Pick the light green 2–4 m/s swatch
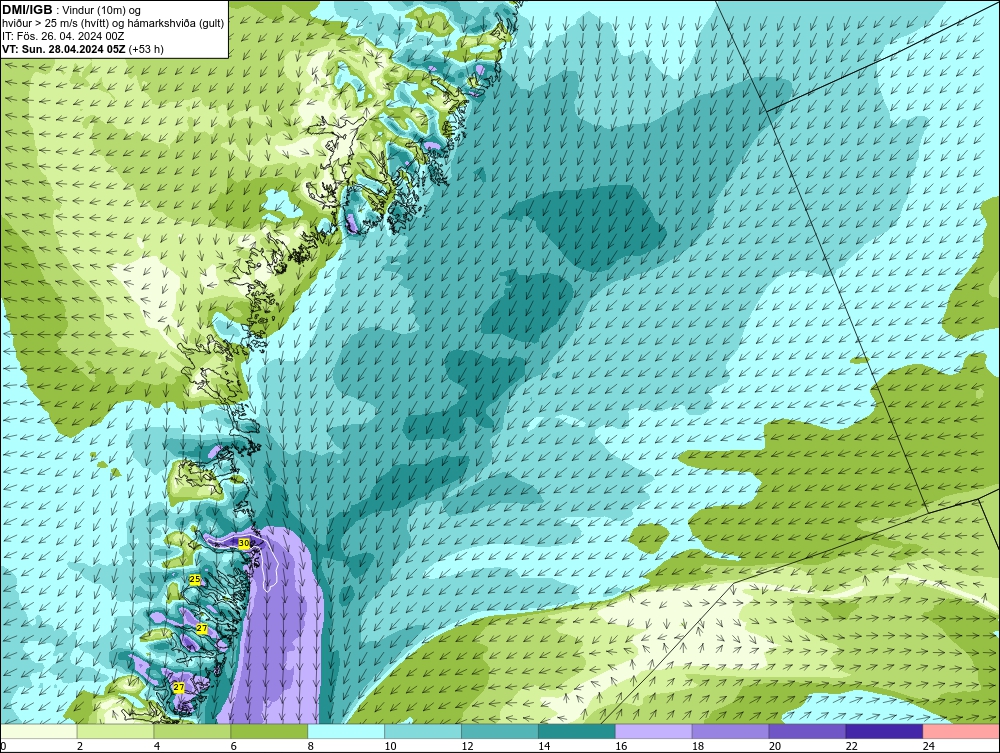The width and height of the screenshot is (1000, 753). [x=115, y=731]
